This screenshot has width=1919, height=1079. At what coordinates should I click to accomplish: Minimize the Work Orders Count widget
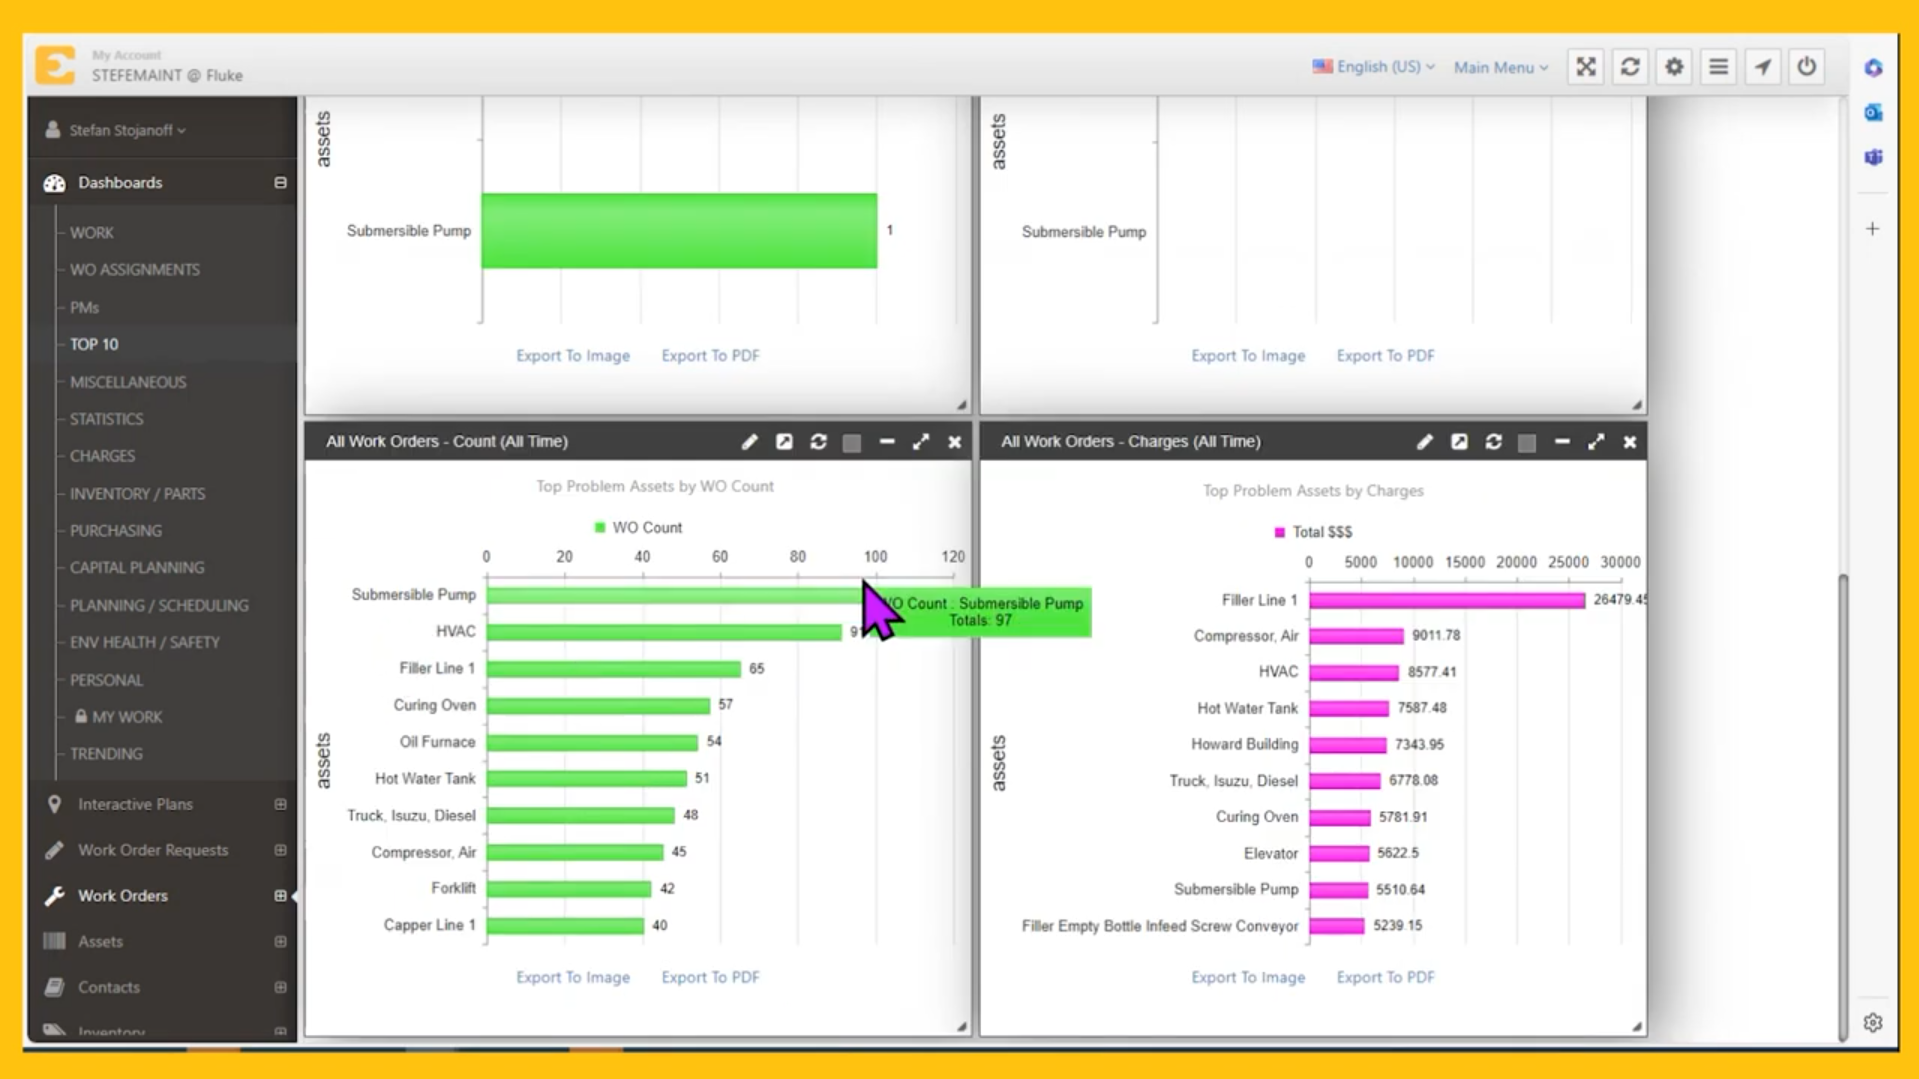coord(886,442)
